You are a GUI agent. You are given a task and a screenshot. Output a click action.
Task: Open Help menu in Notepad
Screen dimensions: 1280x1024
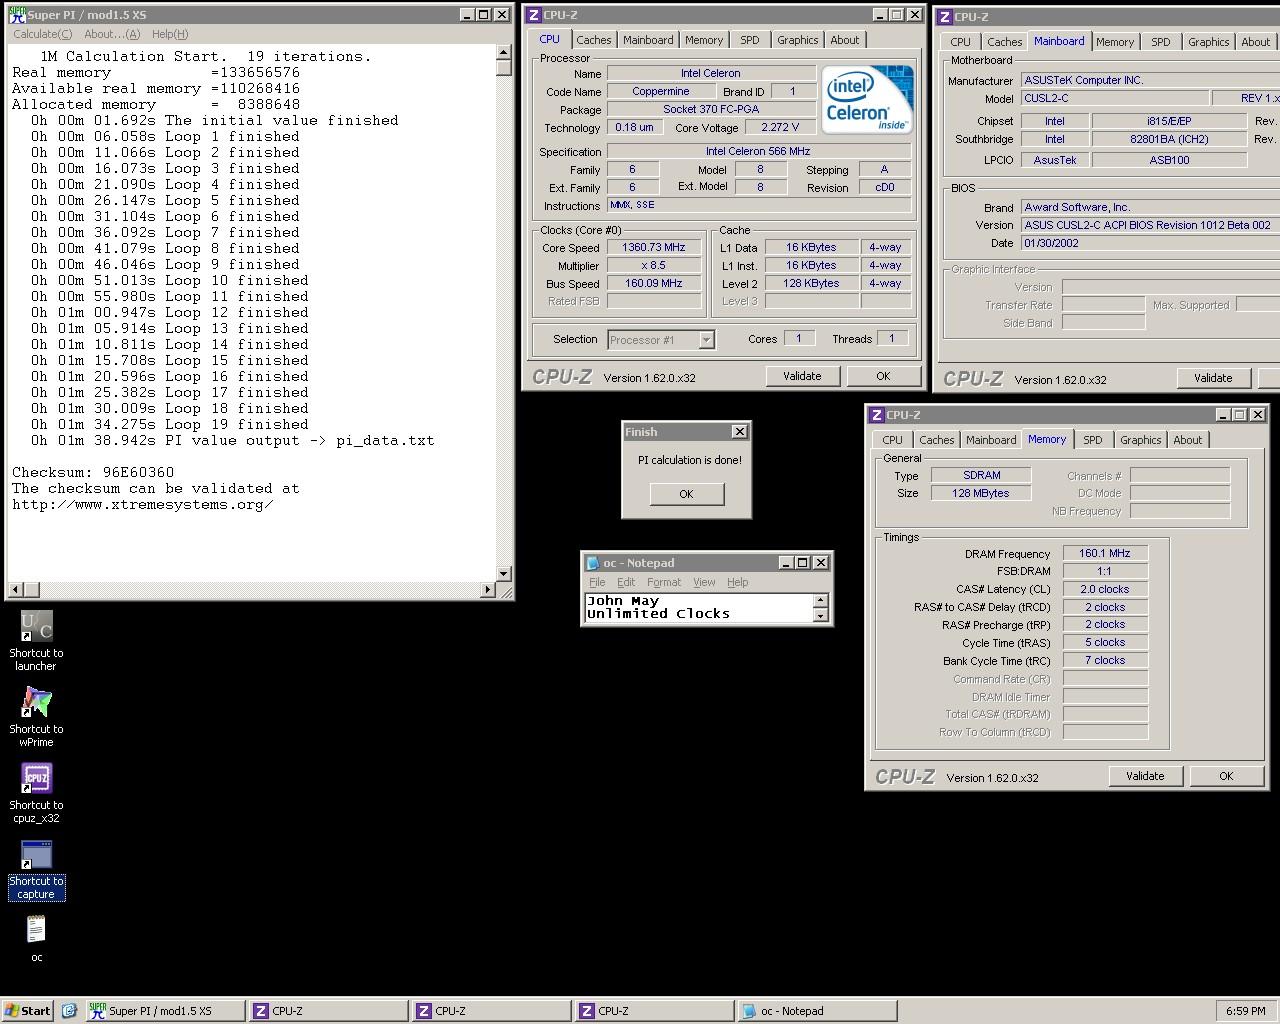(x=737, y=582)
